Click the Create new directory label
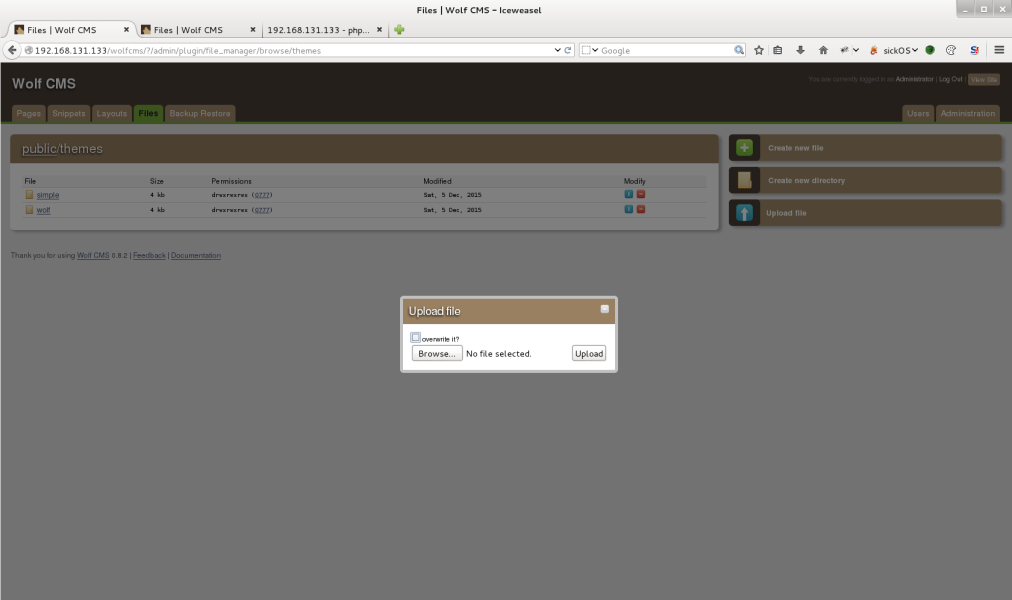 point(806,181)
